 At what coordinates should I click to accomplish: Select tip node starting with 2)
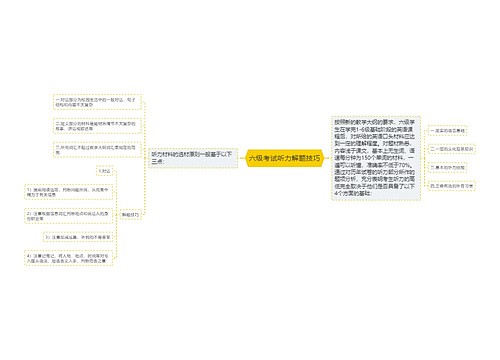pyautogui.click(x=68, y=216)
